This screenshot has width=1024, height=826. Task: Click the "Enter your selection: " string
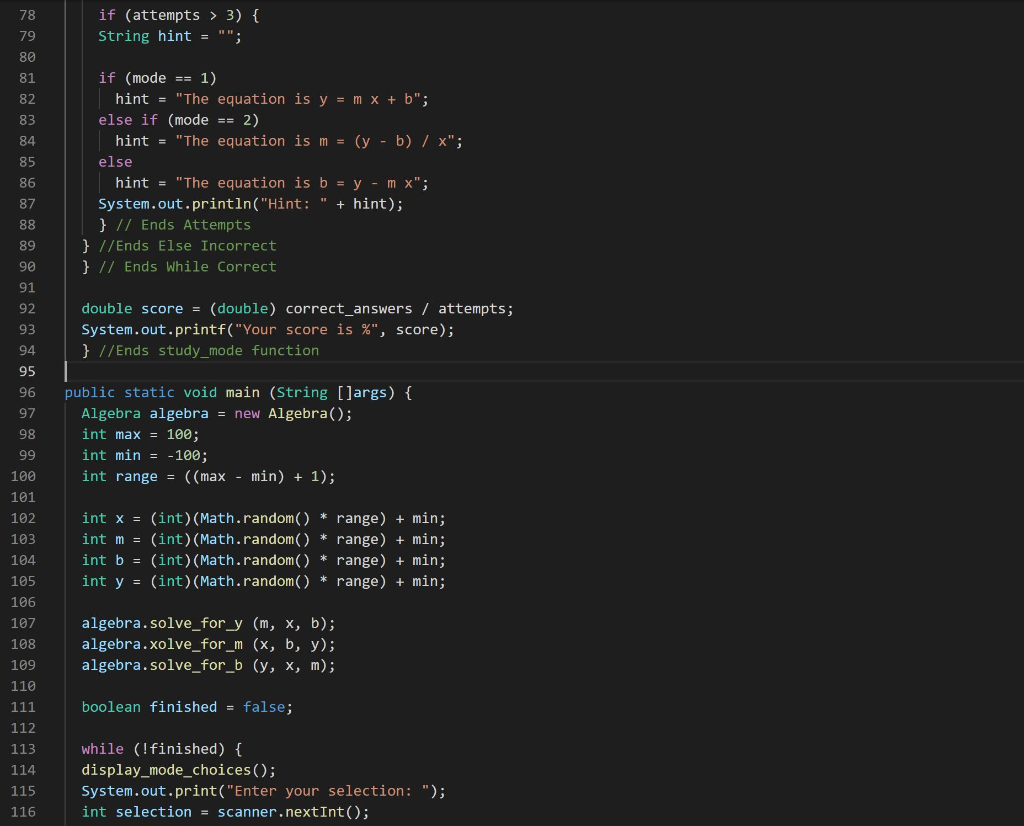[x=328, y=791]
